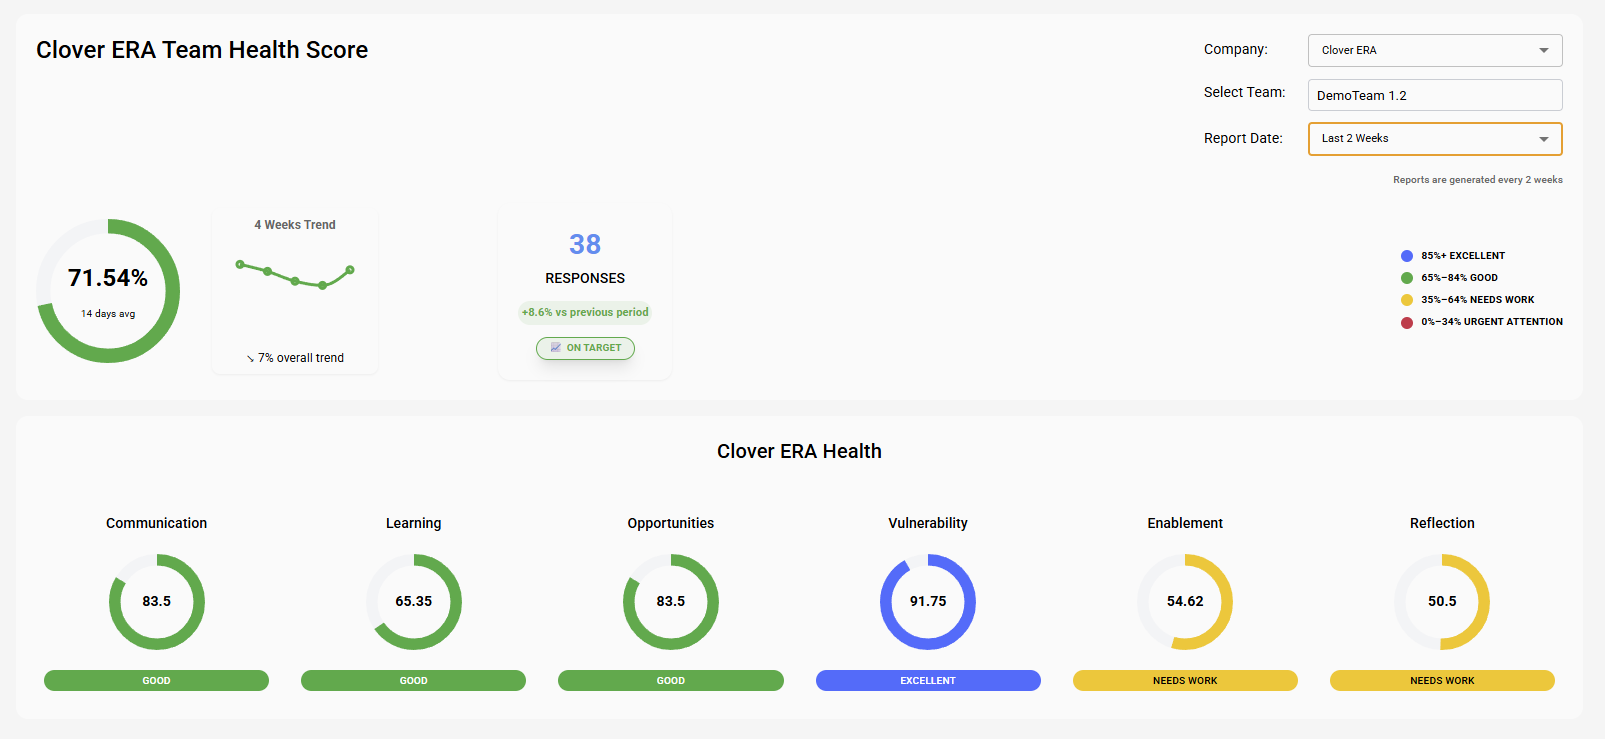Click the ON TARGET badge

click(585, 348)
